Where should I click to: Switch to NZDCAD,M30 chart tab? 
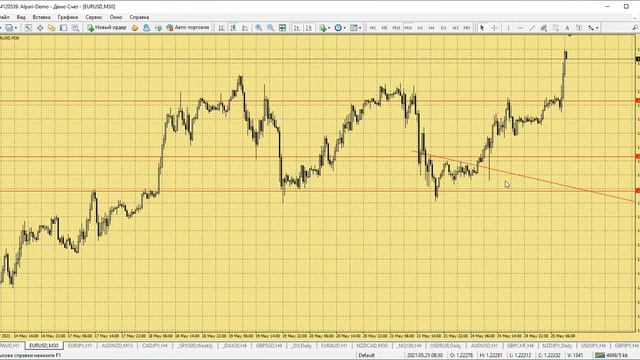(x=372, y=346)
